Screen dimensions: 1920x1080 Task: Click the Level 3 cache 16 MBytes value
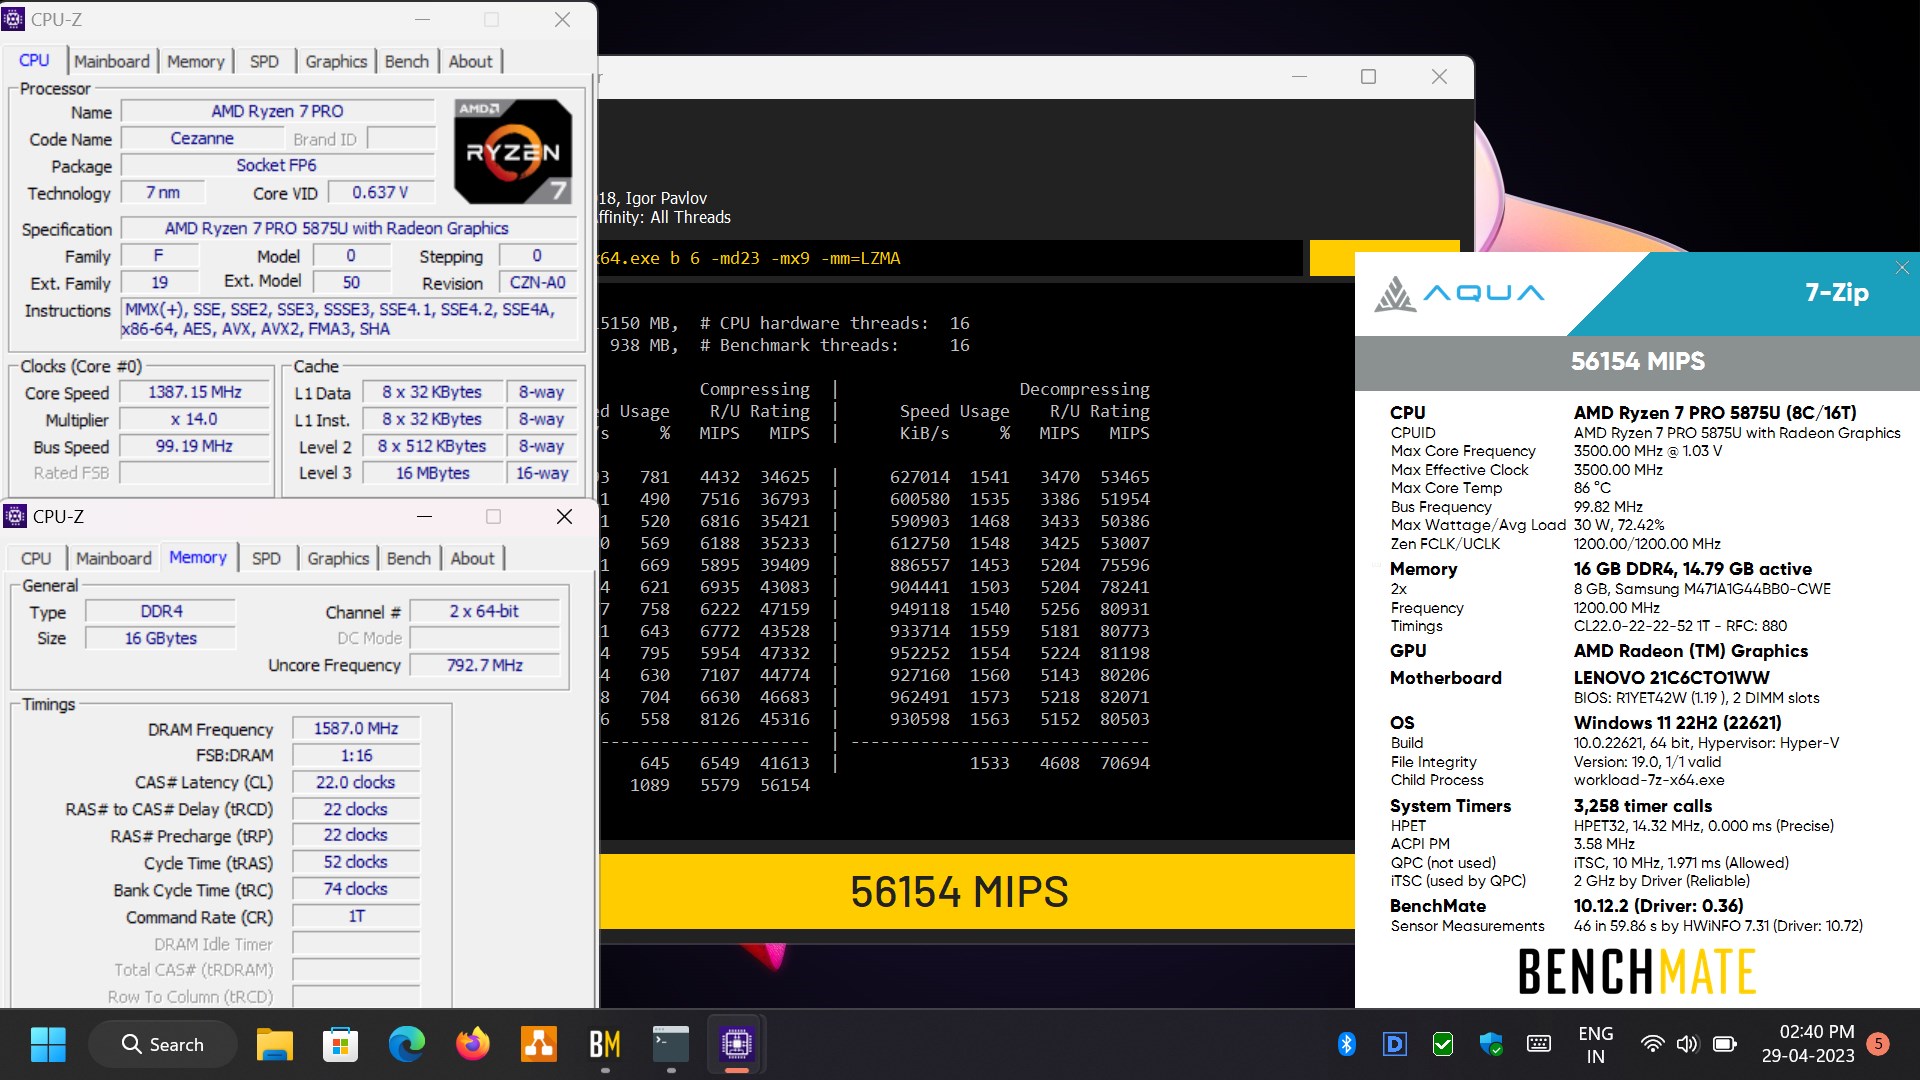[x=432, y=473]
